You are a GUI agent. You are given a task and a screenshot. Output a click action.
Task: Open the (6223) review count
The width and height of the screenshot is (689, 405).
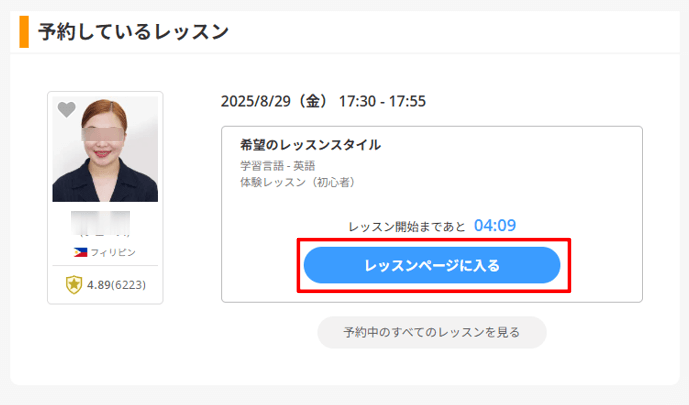tap(129, 285)
